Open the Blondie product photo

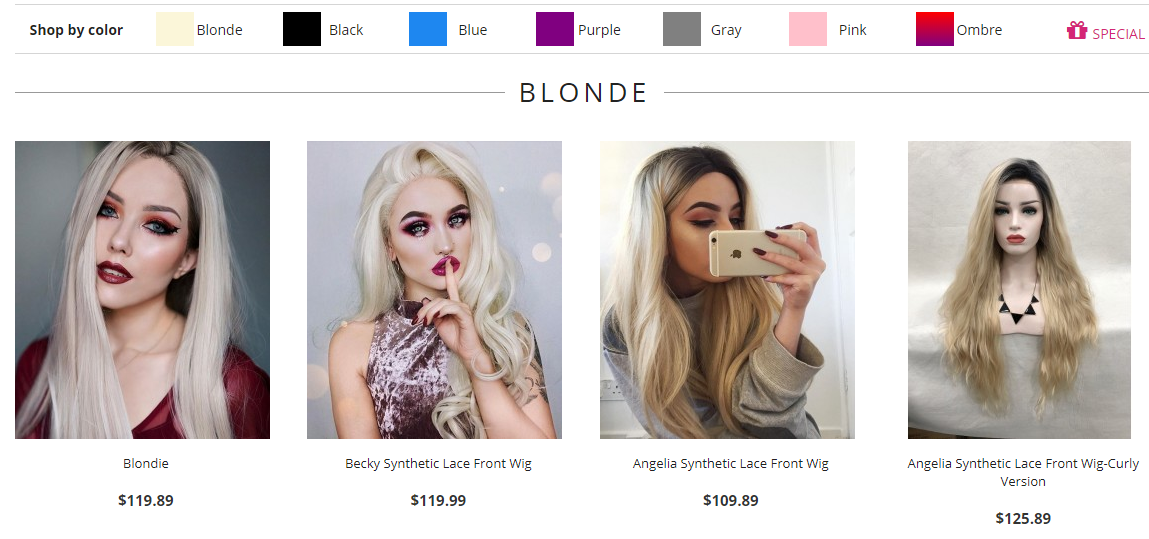tap(142, 290)
